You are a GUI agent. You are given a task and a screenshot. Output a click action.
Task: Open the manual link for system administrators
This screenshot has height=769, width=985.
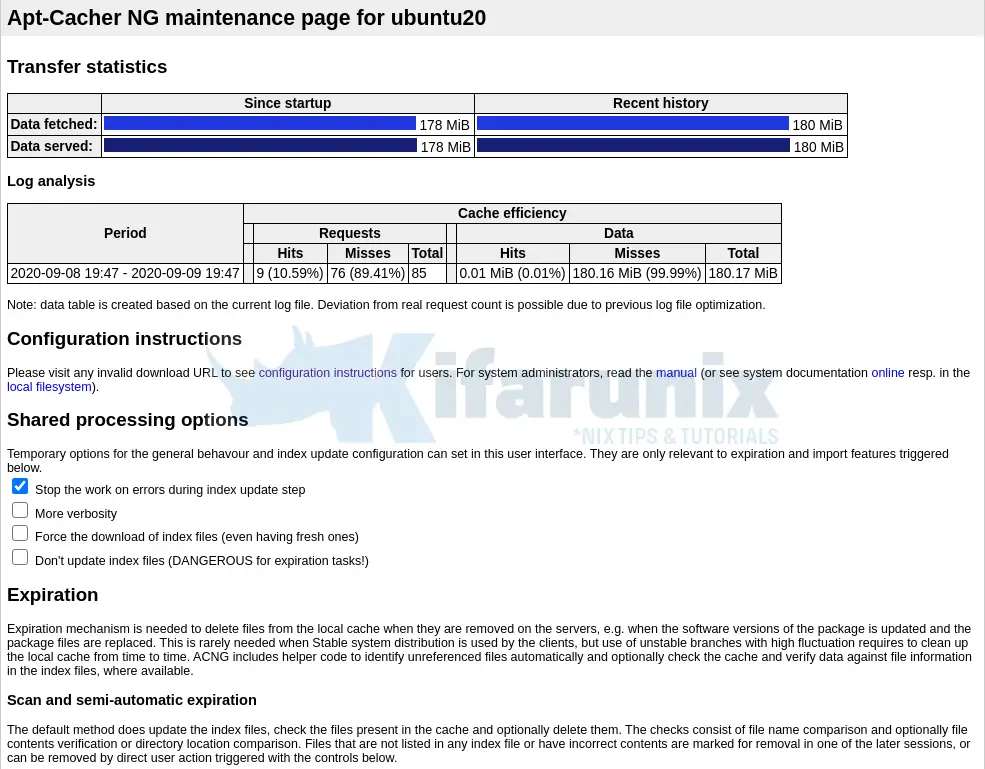click(x=676, y=373)
